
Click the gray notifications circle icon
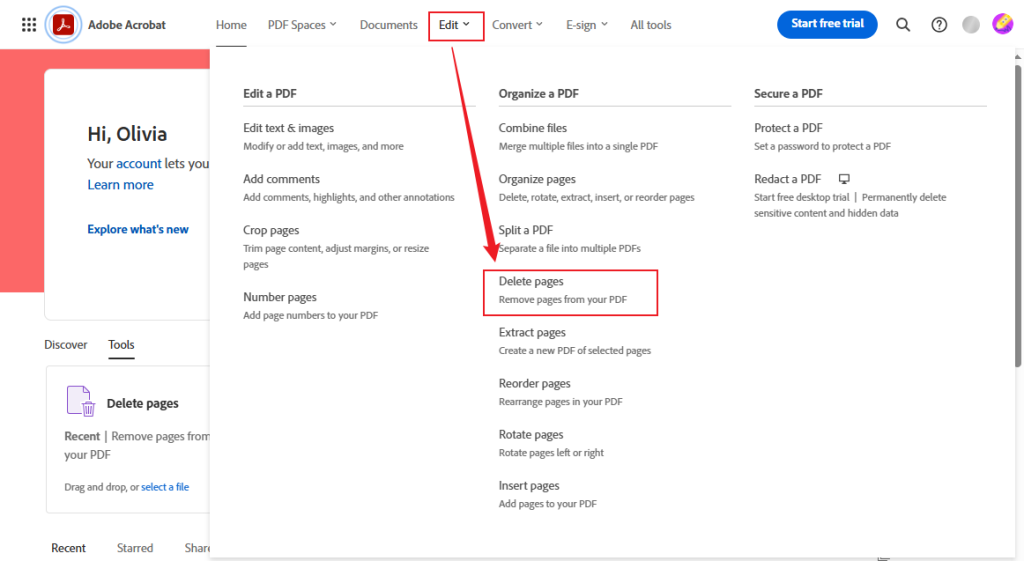(970, 25)
